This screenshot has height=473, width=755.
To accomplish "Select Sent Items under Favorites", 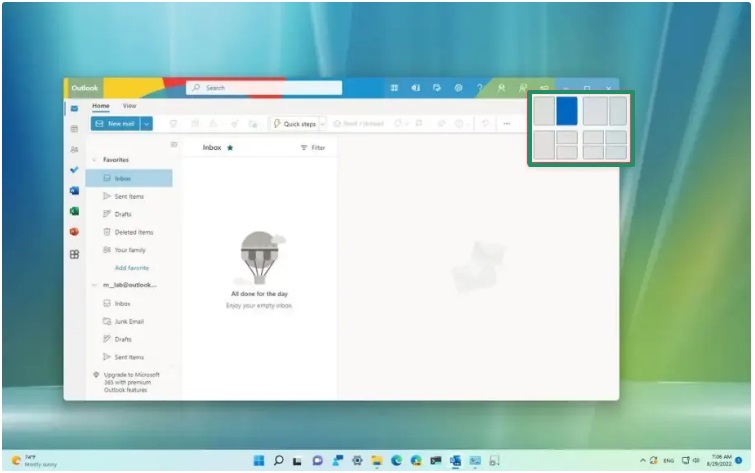I will (x=129, y=197).
